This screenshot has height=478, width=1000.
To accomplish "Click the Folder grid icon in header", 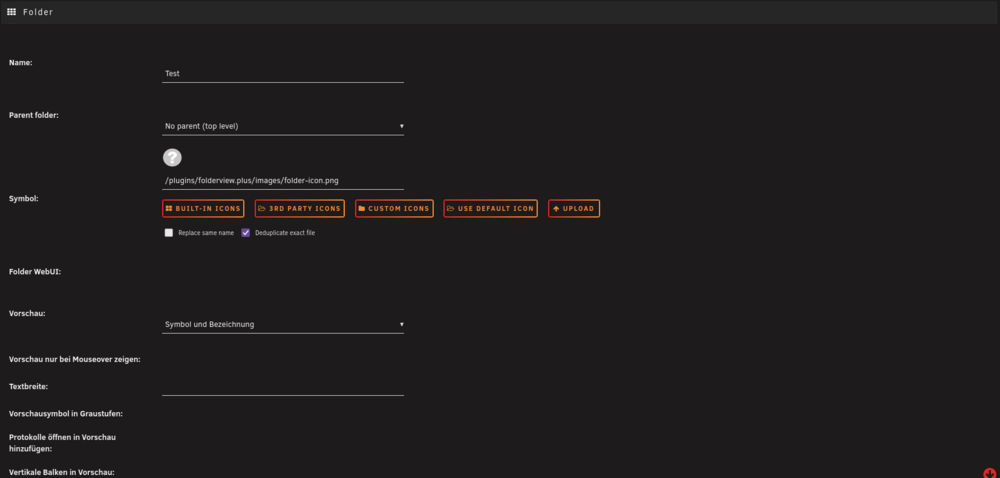I will (11, 11).
